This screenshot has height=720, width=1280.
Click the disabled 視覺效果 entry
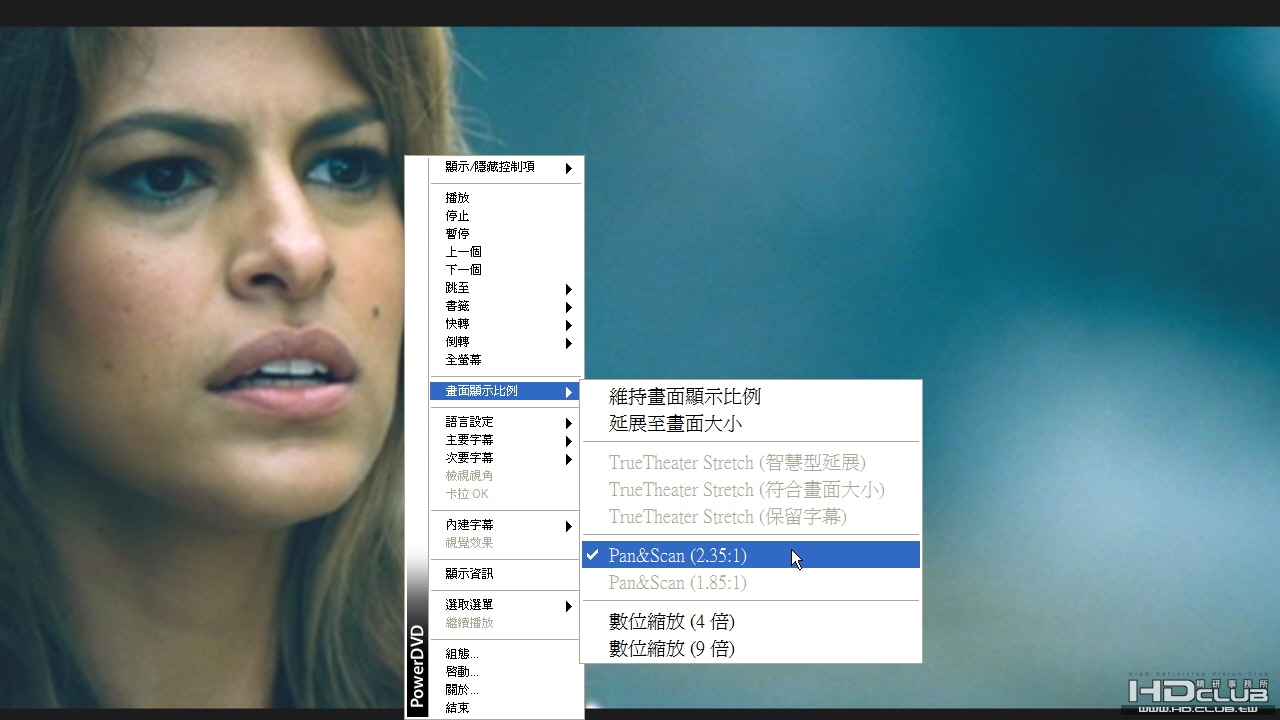click(x=506, y=543)
